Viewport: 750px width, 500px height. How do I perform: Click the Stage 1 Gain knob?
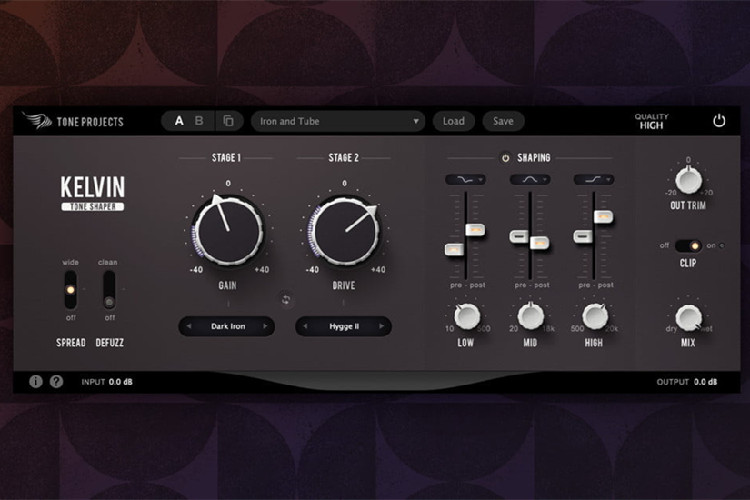[228, 231]
